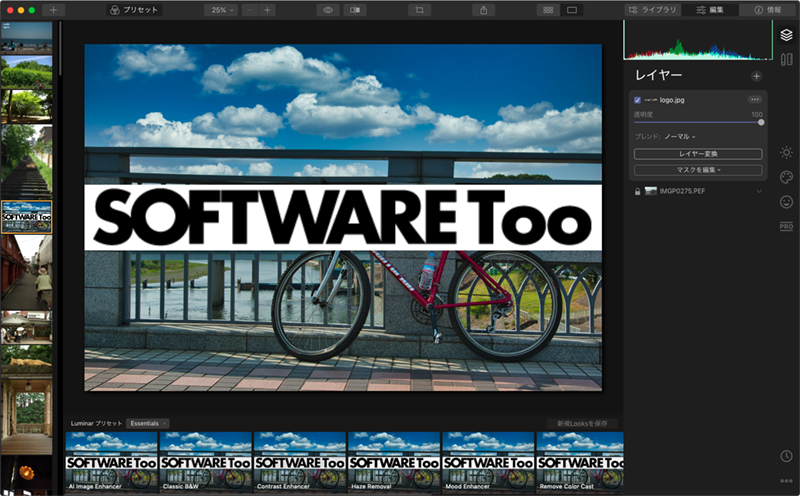
Task: Open the Canvas tools ruler icon
Action: coord(786,60)
